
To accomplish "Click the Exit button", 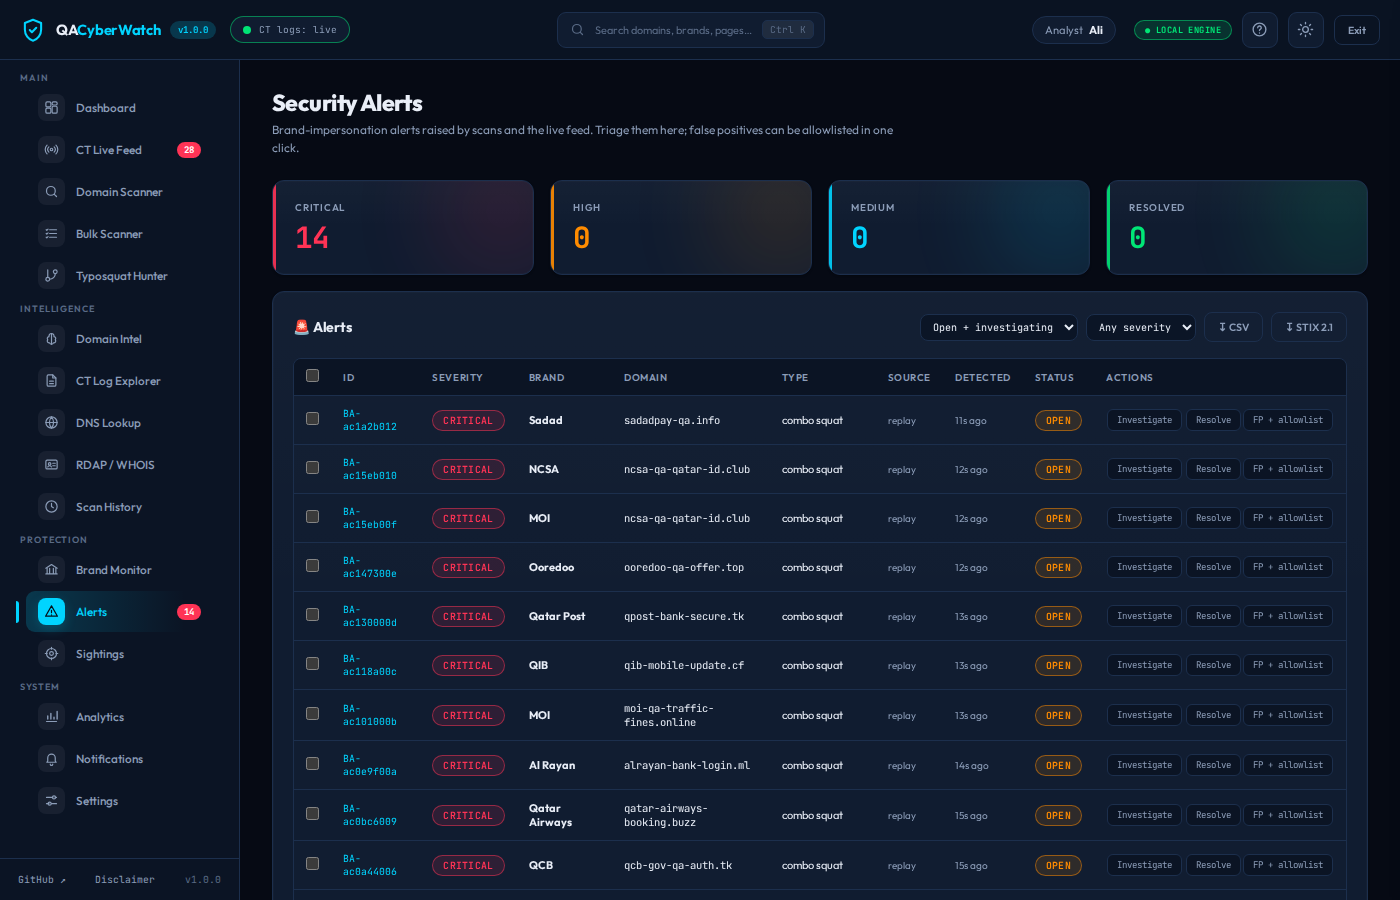I will [x=1357, y=30].
